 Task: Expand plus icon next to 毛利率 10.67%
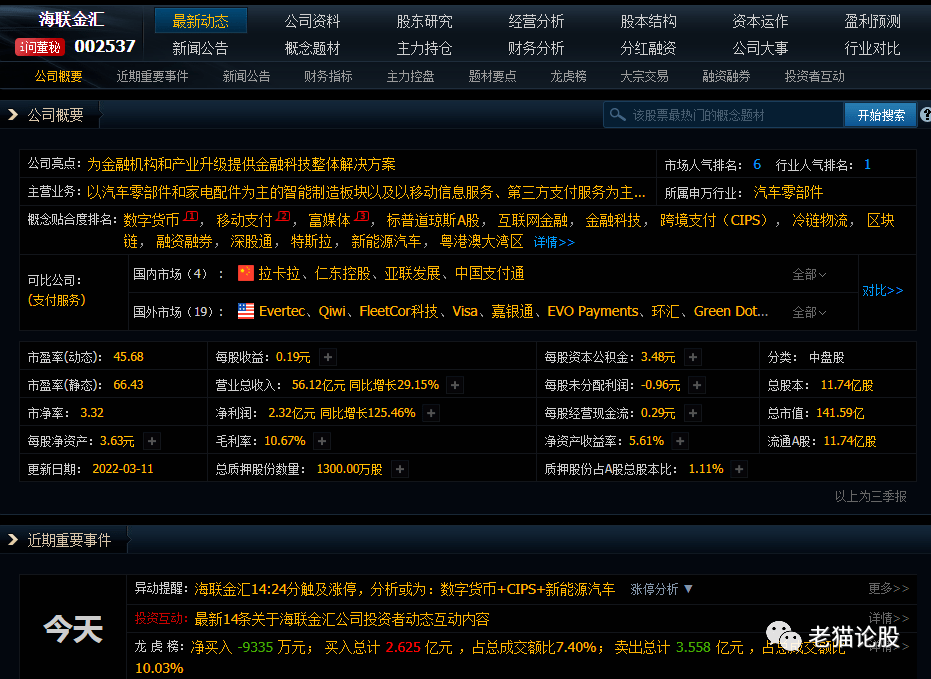(322, 441)
